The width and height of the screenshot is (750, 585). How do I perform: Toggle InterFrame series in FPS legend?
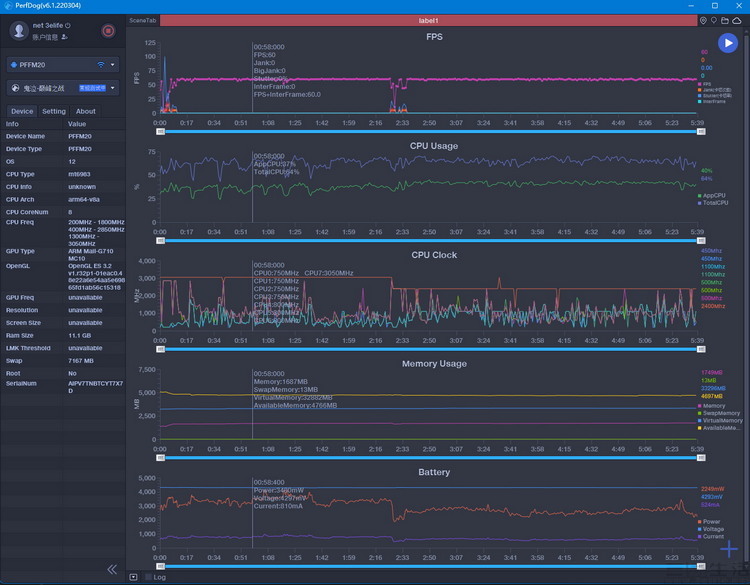(712, 101)
